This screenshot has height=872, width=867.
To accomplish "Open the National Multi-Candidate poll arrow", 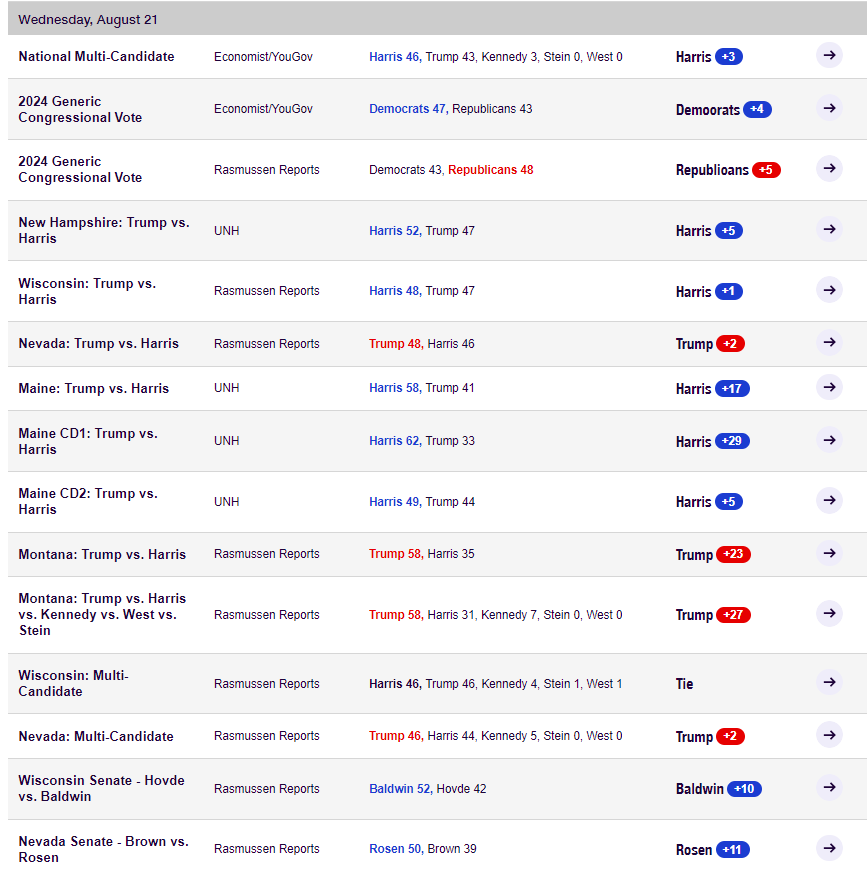I will (x=829, y=56).
